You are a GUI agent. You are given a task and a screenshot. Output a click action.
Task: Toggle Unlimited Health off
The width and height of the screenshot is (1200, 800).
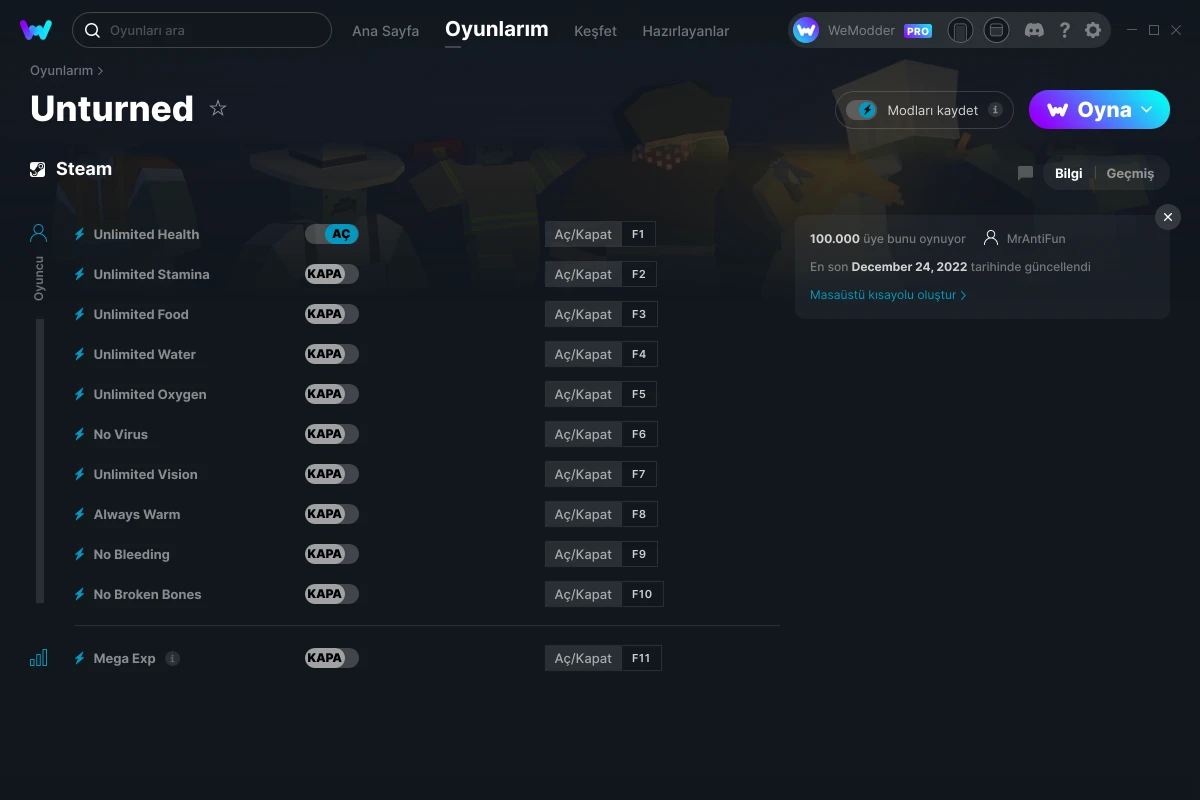pyautogui.click(x=332, y=234)
